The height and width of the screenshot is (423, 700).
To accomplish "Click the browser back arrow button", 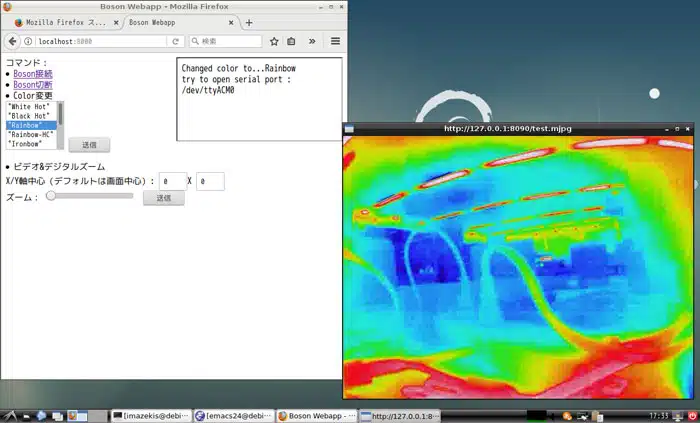I will (12, 41).
